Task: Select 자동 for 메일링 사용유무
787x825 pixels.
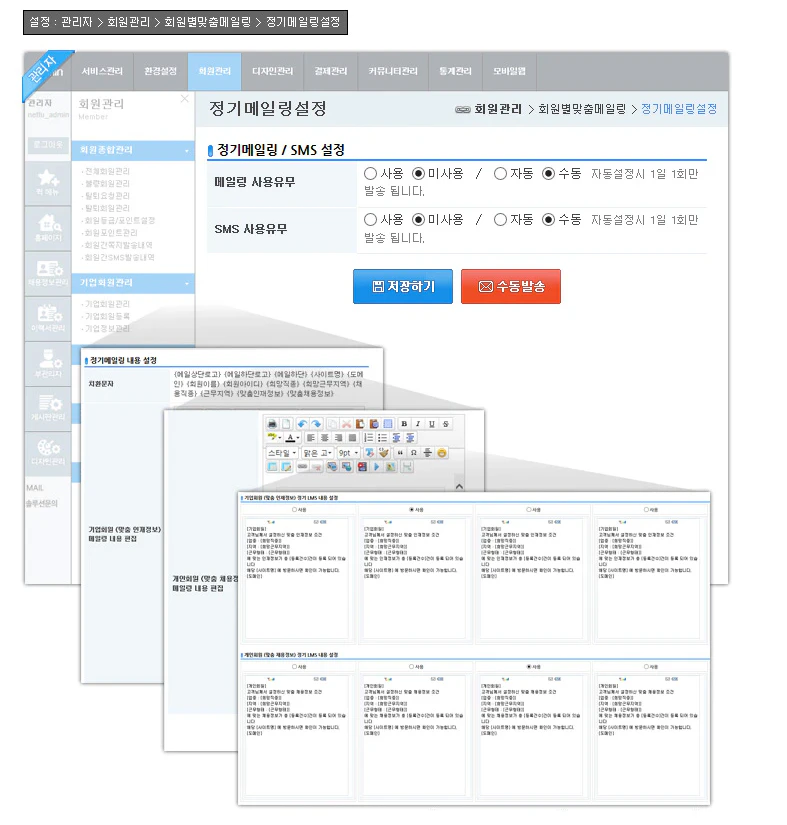Action: tap(500, 173)
